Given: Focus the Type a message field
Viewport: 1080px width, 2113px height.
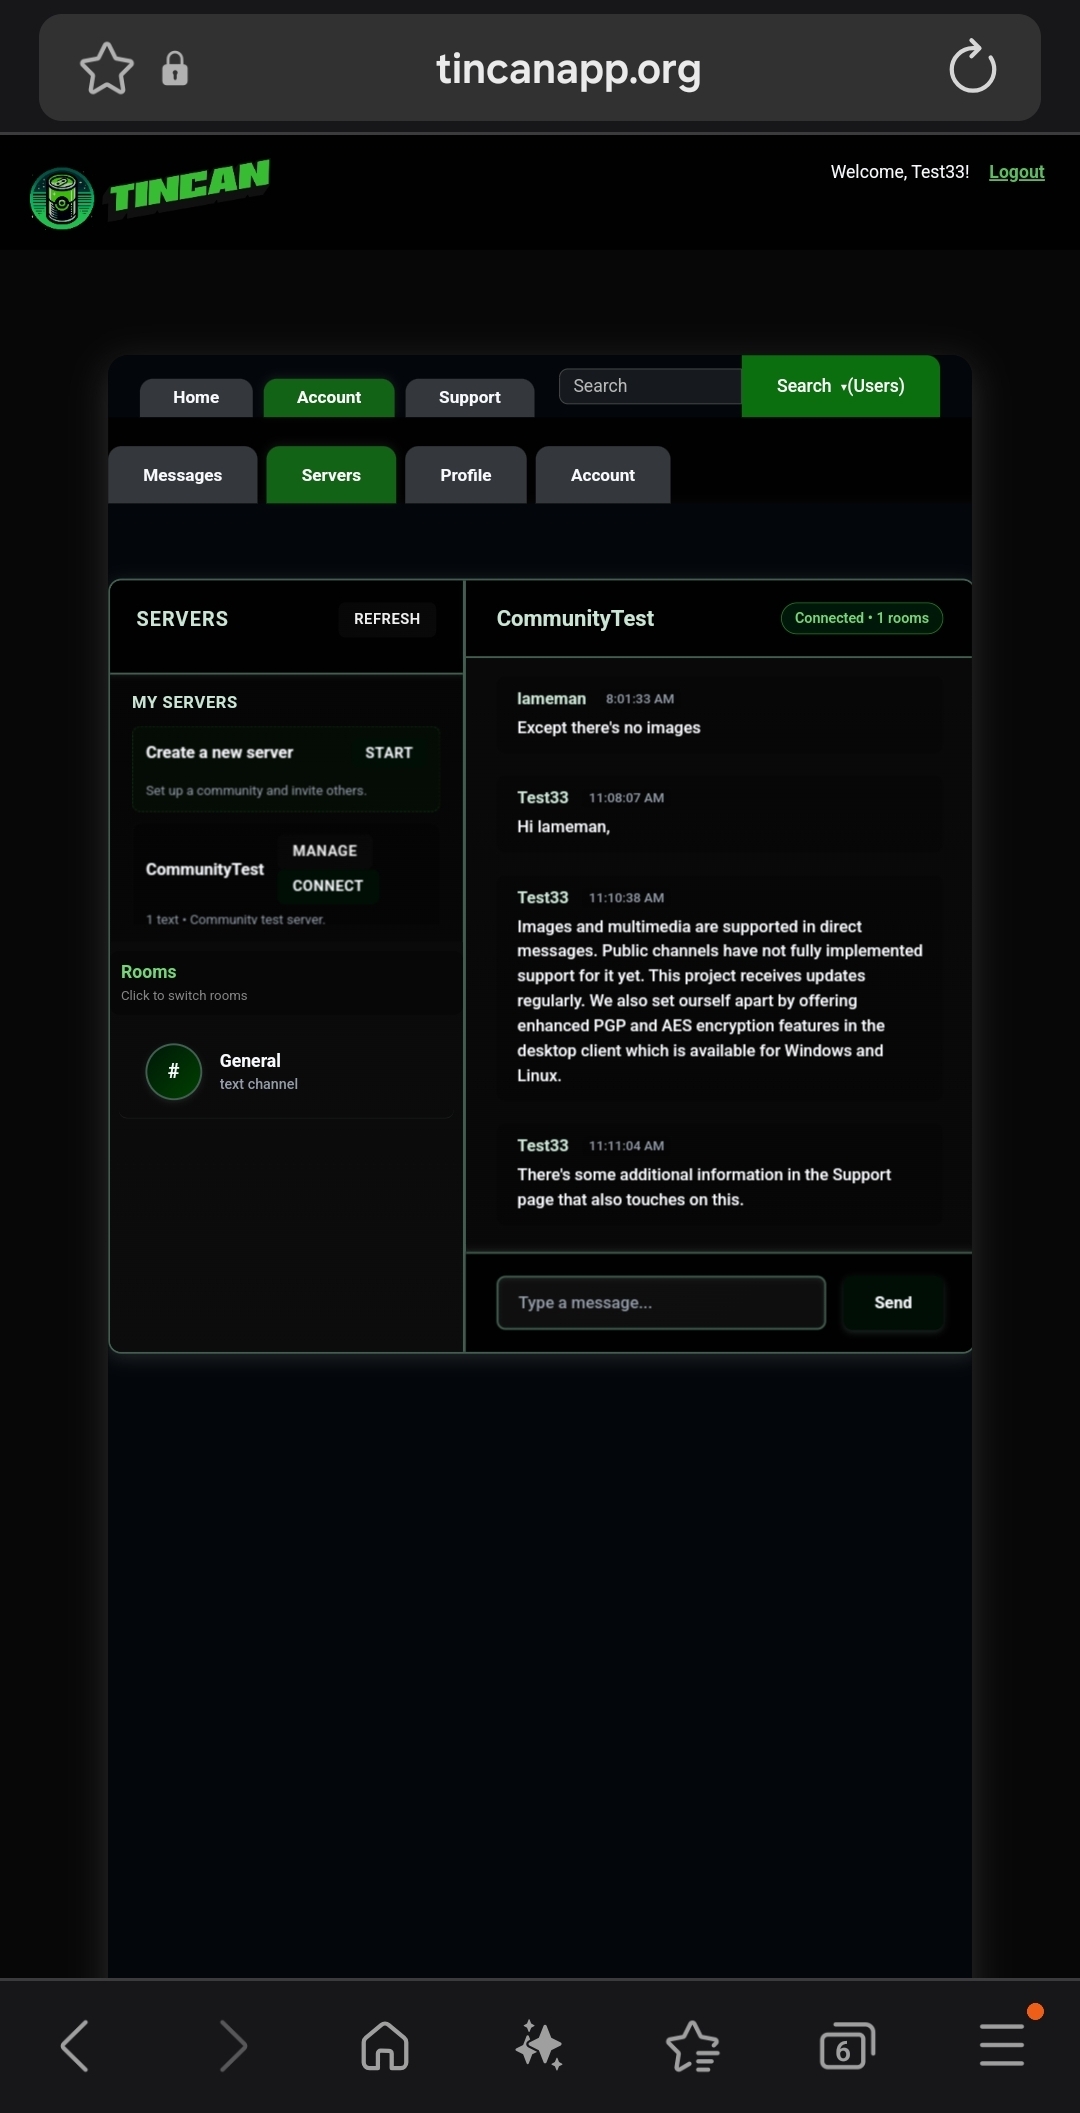Looking at the screenshot, I should 661,1303.
